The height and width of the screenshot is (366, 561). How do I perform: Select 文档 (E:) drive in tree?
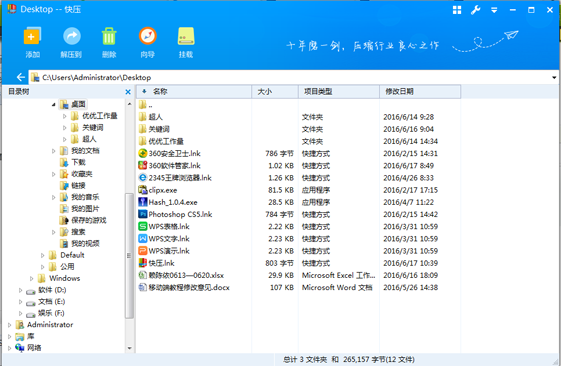click(46, 302)
